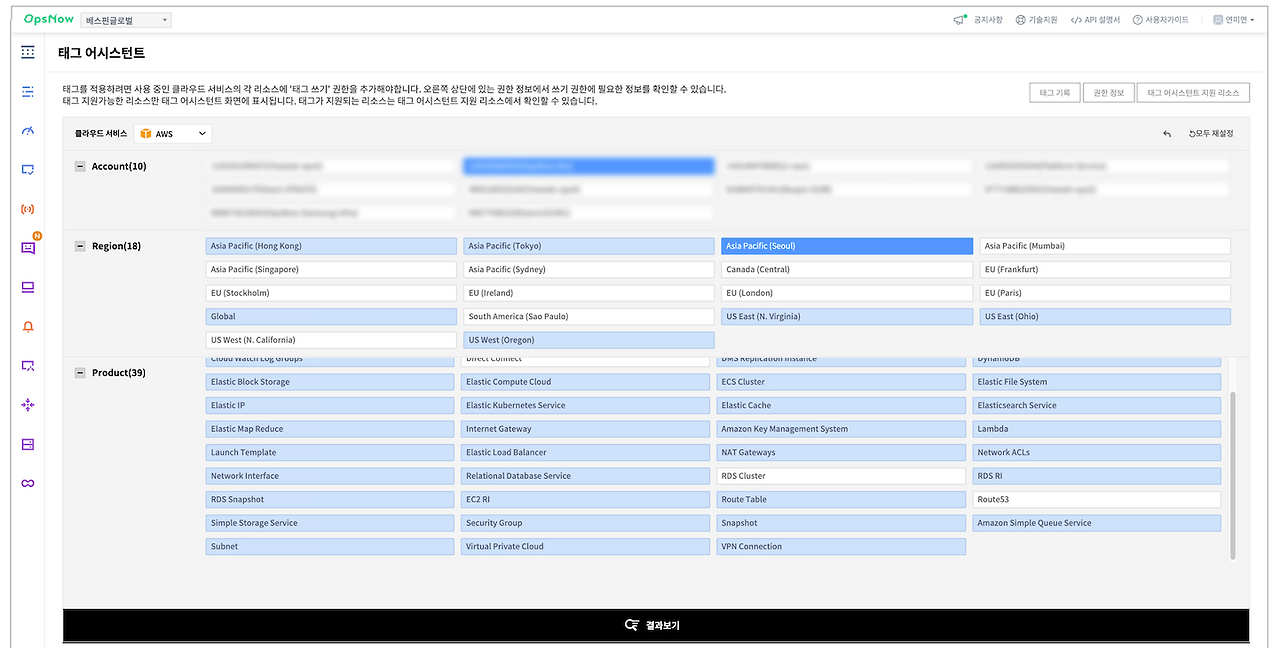Viewport: 1280px width, 648px height.
Task: Open the orange bell alert sidebar icon
Action: (x=28, y=326)
